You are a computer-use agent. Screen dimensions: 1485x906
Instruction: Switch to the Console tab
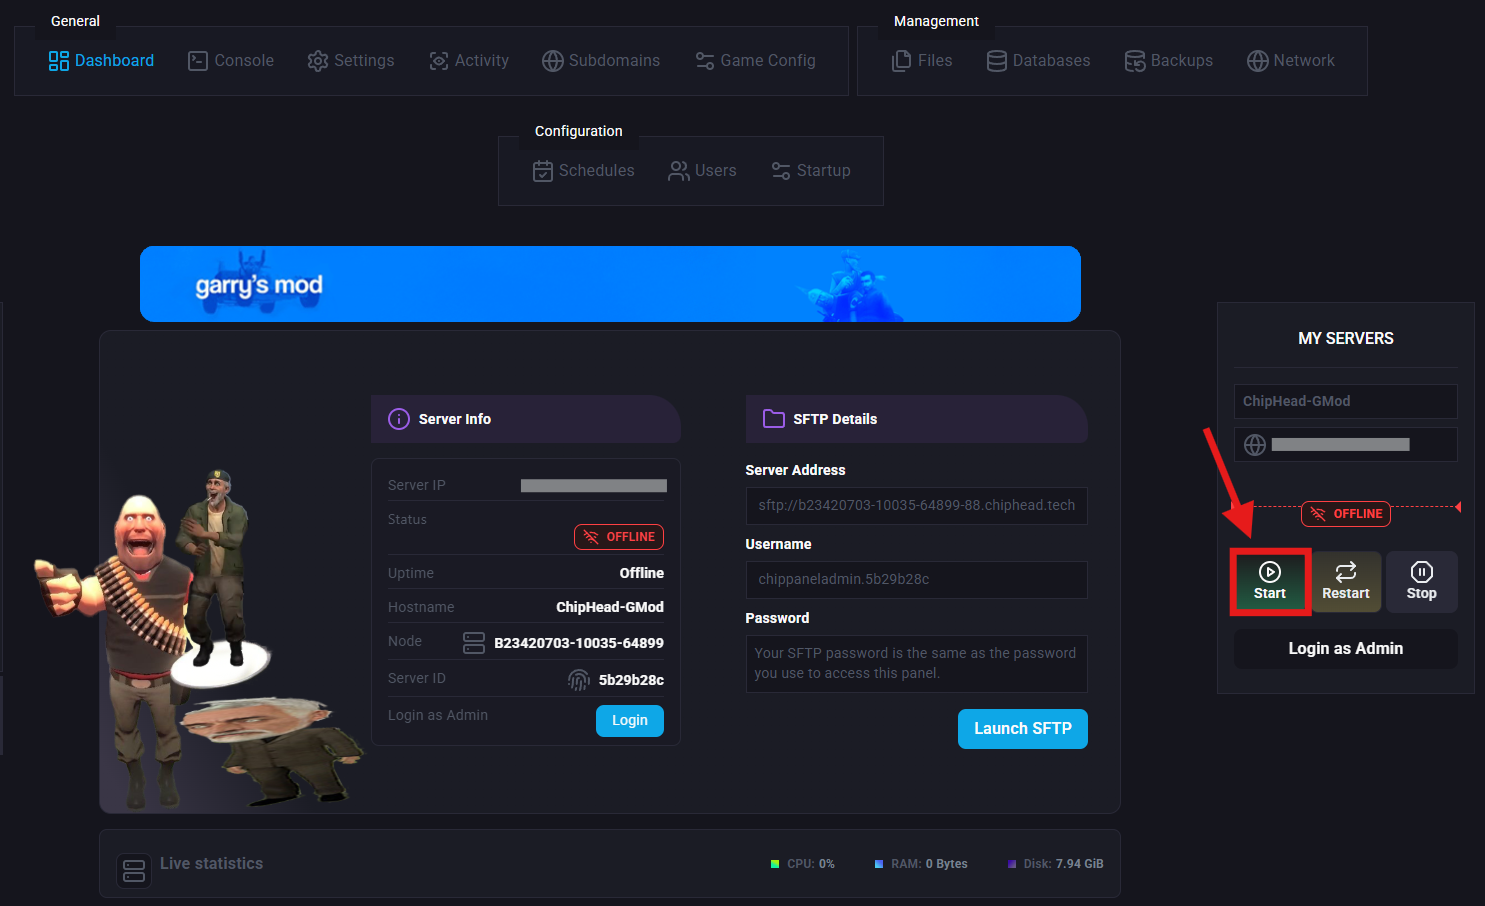pyautogui.click(x=231, y=61)
